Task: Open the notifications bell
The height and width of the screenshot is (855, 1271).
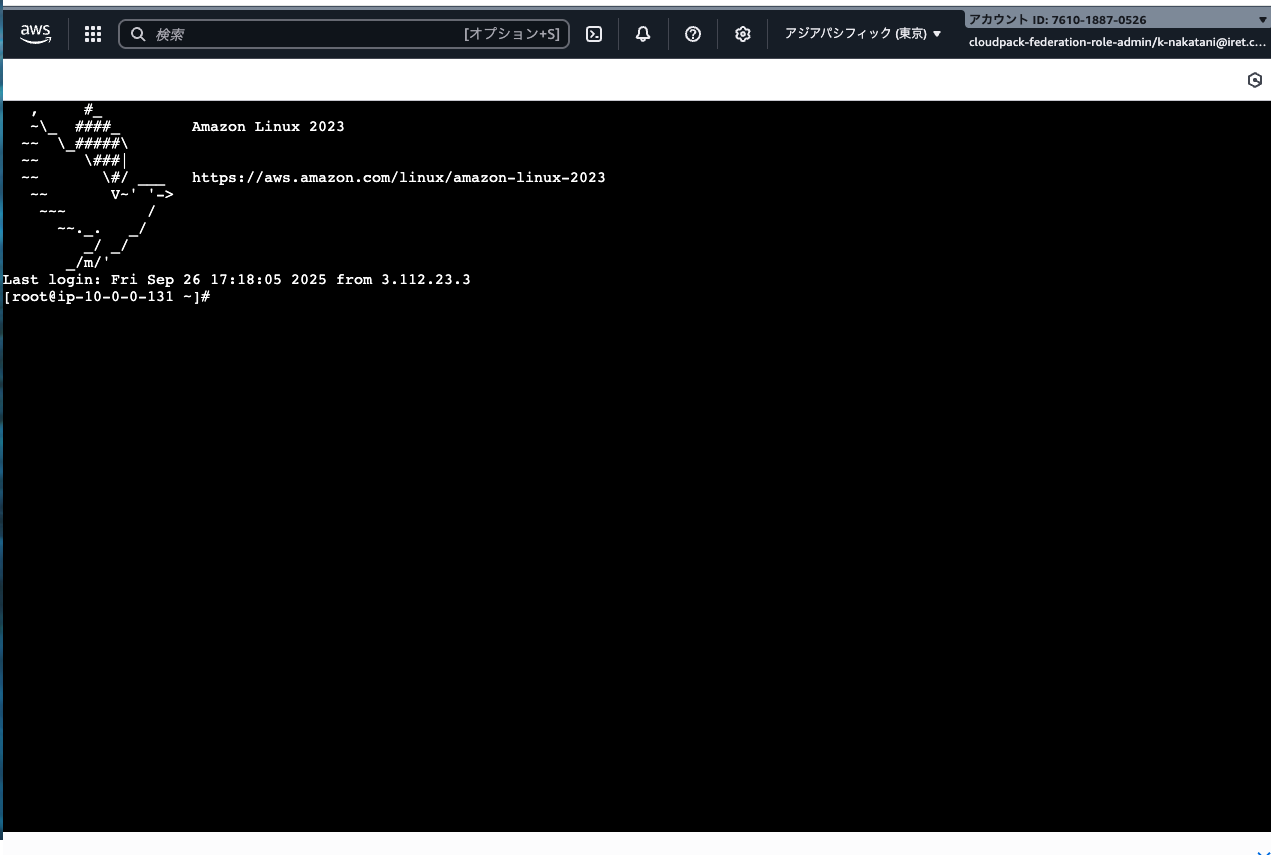Action: [x=643, y=34]
